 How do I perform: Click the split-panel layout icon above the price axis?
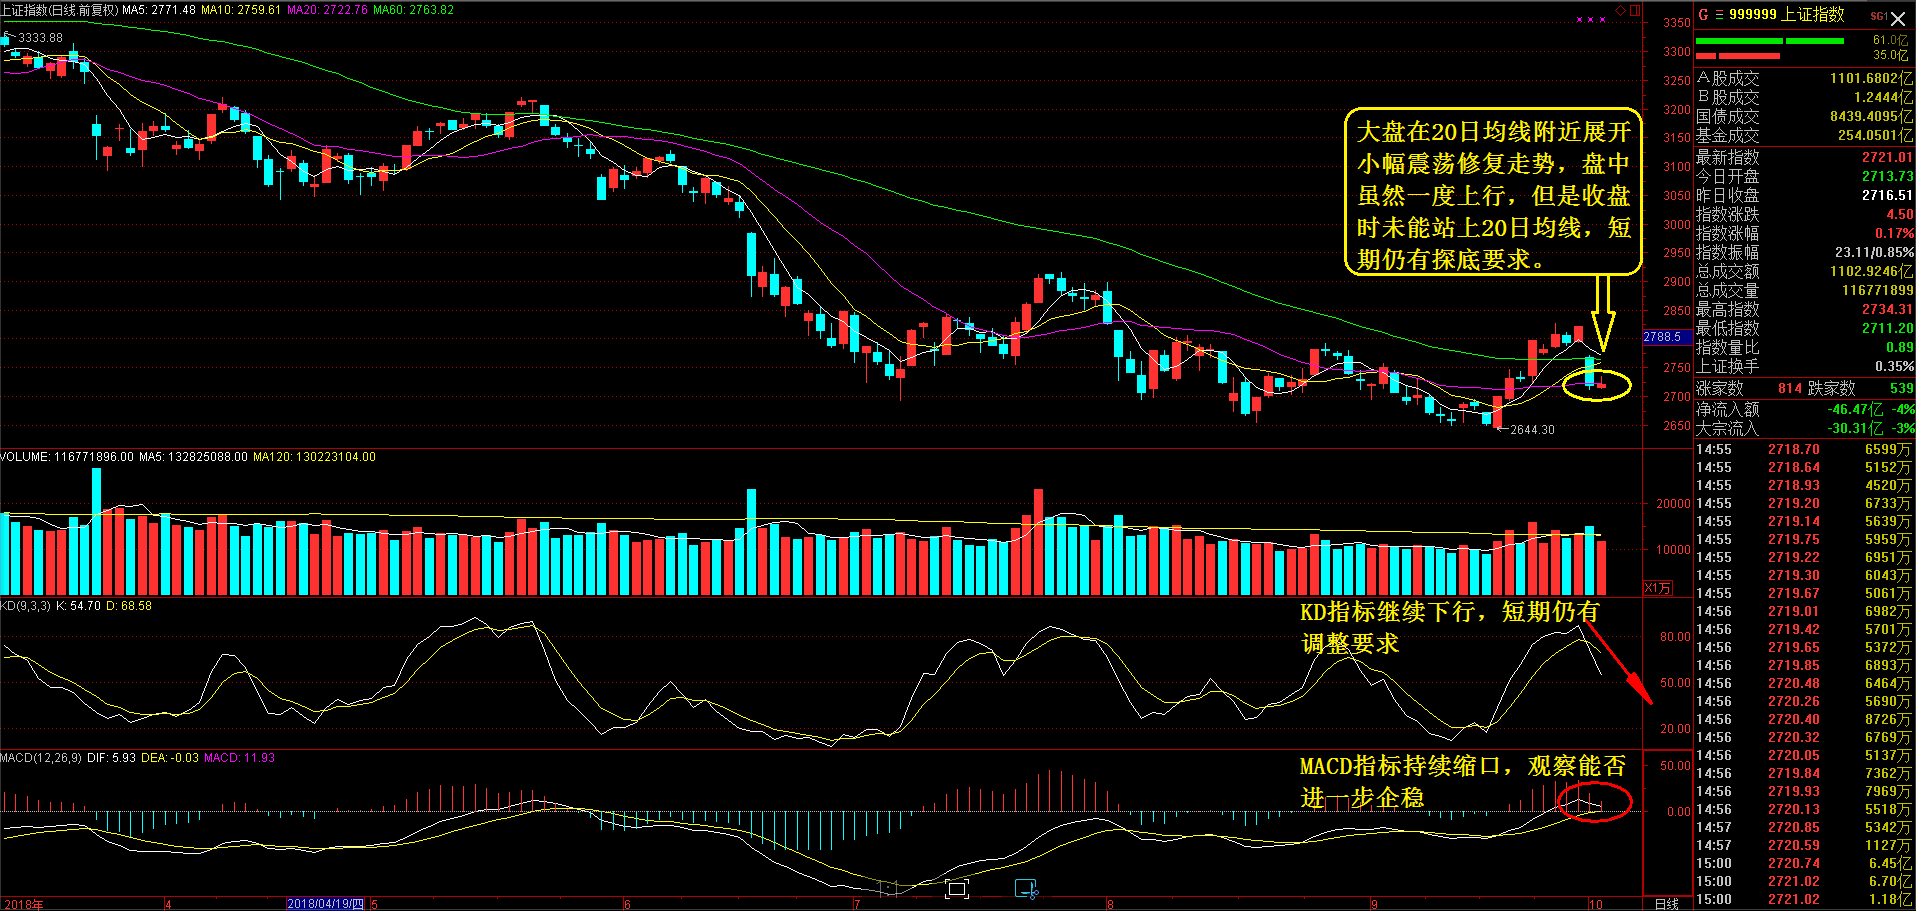(x=1635, y=10)
